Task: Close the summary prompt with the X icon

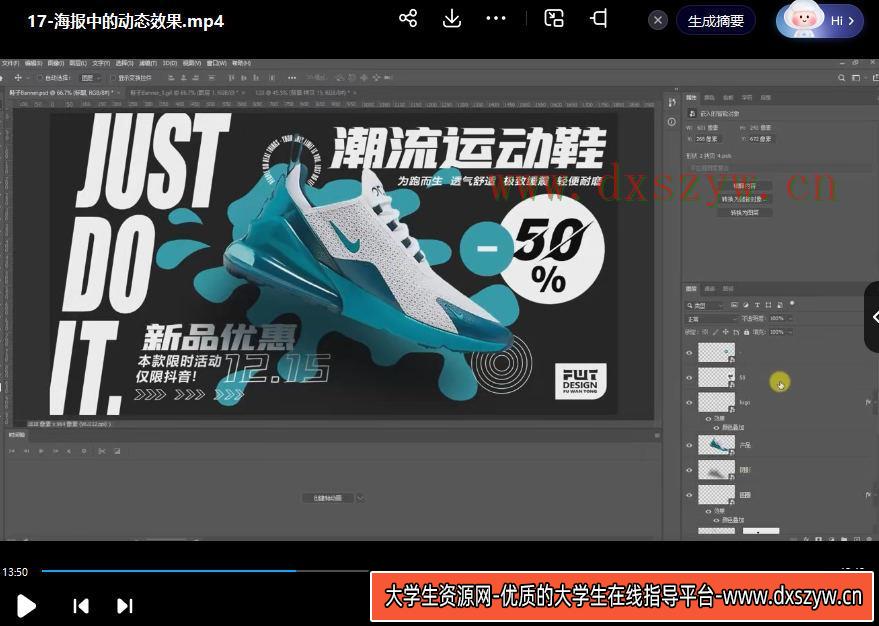Action: click(658, 21)
